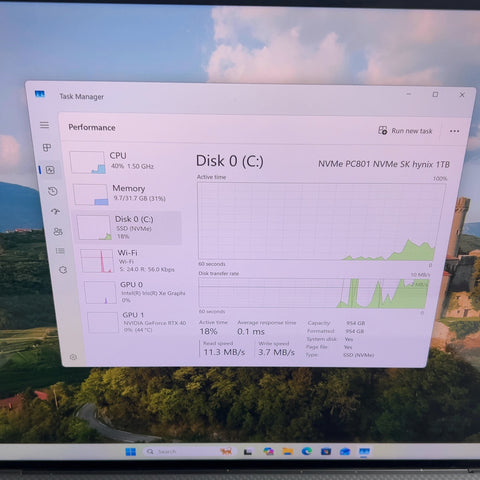Open Microsoft Edge from the taskbar

tap(307, 451)
